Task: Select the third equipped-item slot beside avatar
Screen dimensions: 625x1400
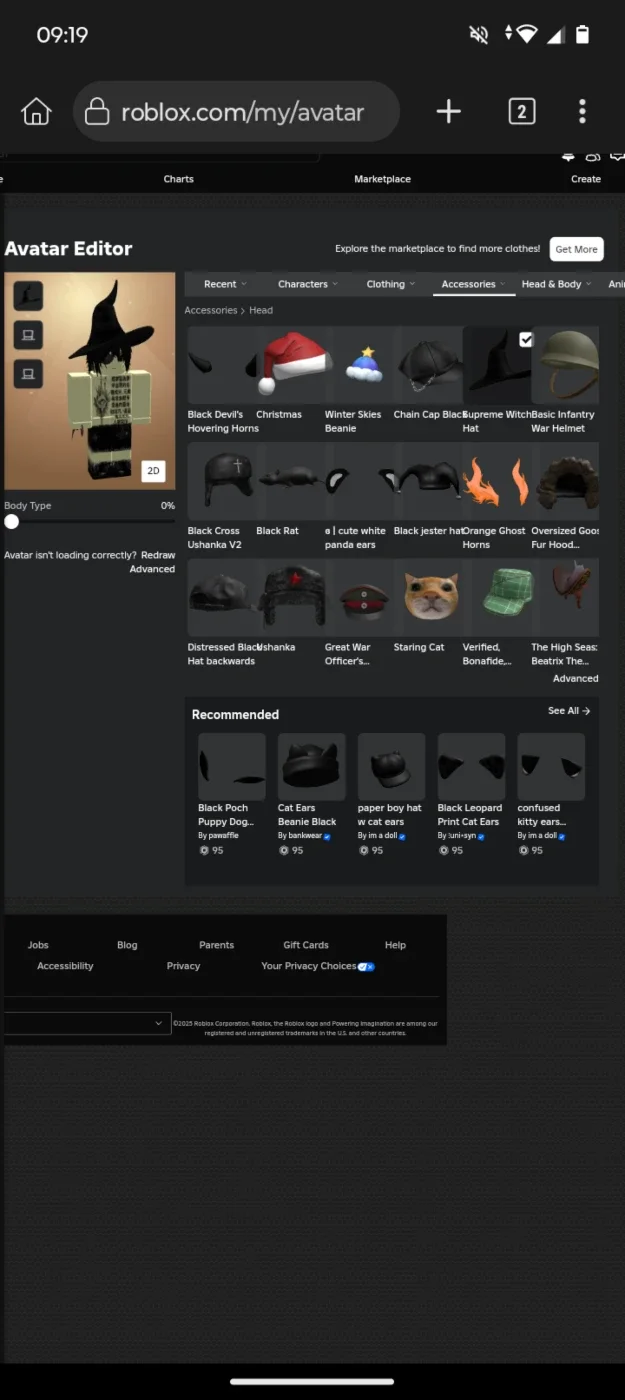Action: 28,374
